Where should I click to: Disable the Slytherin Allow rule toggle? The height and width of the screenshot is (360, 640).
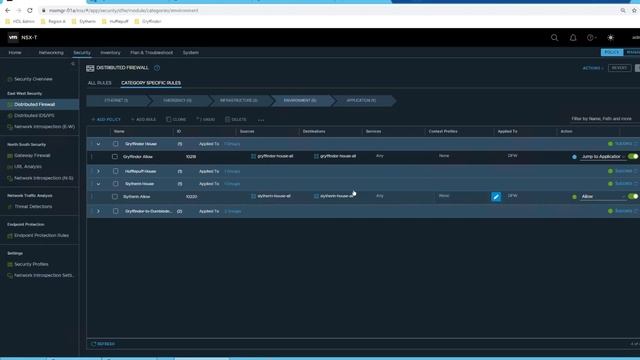coord(633,196)
